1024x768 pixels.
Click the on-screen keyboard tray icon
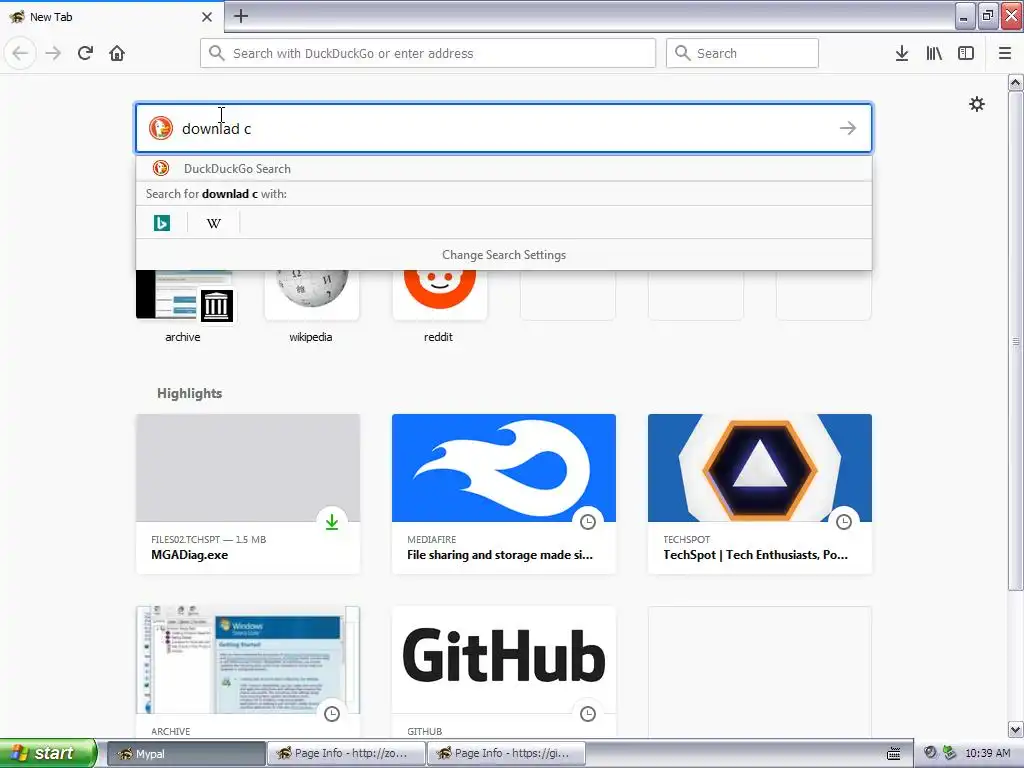point(894,754)
